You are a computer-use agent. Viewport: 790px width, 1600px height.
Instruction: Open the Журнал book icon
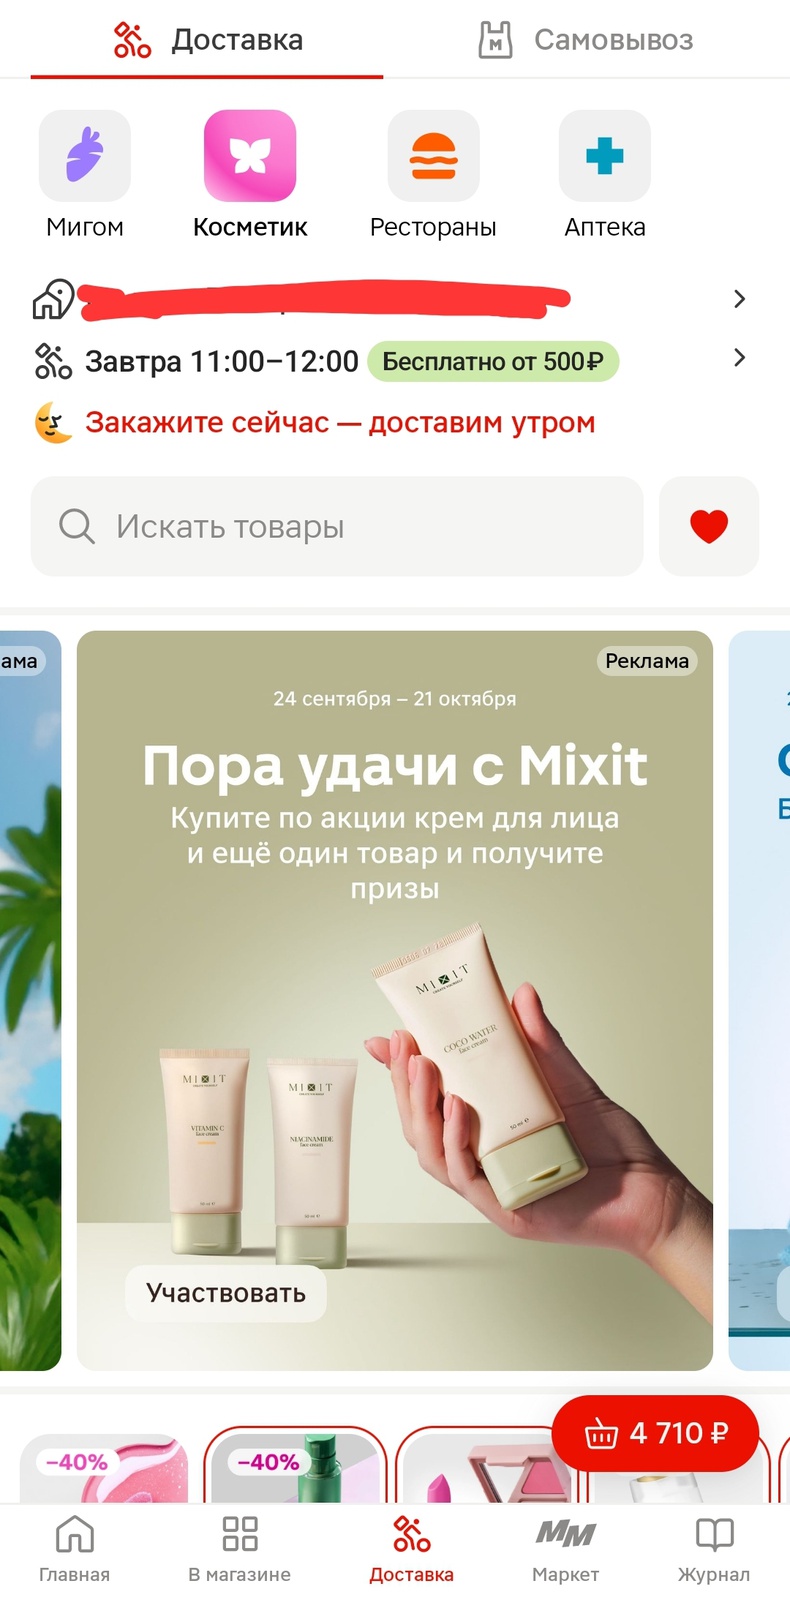click(714, 1548)
